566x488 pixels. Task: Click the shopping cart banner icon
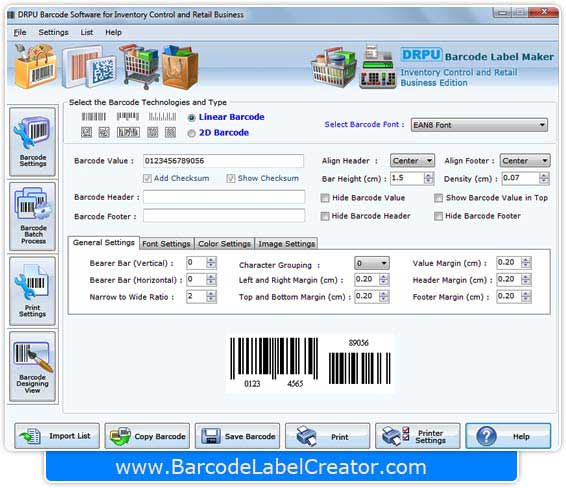[x=139, y=66]
